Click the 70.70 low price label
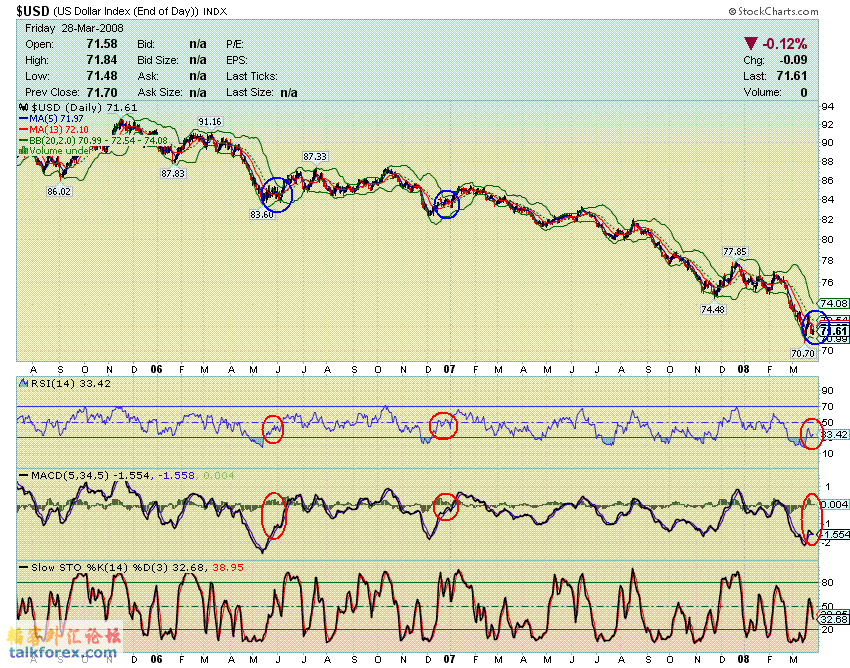 (x=803, y=353)
